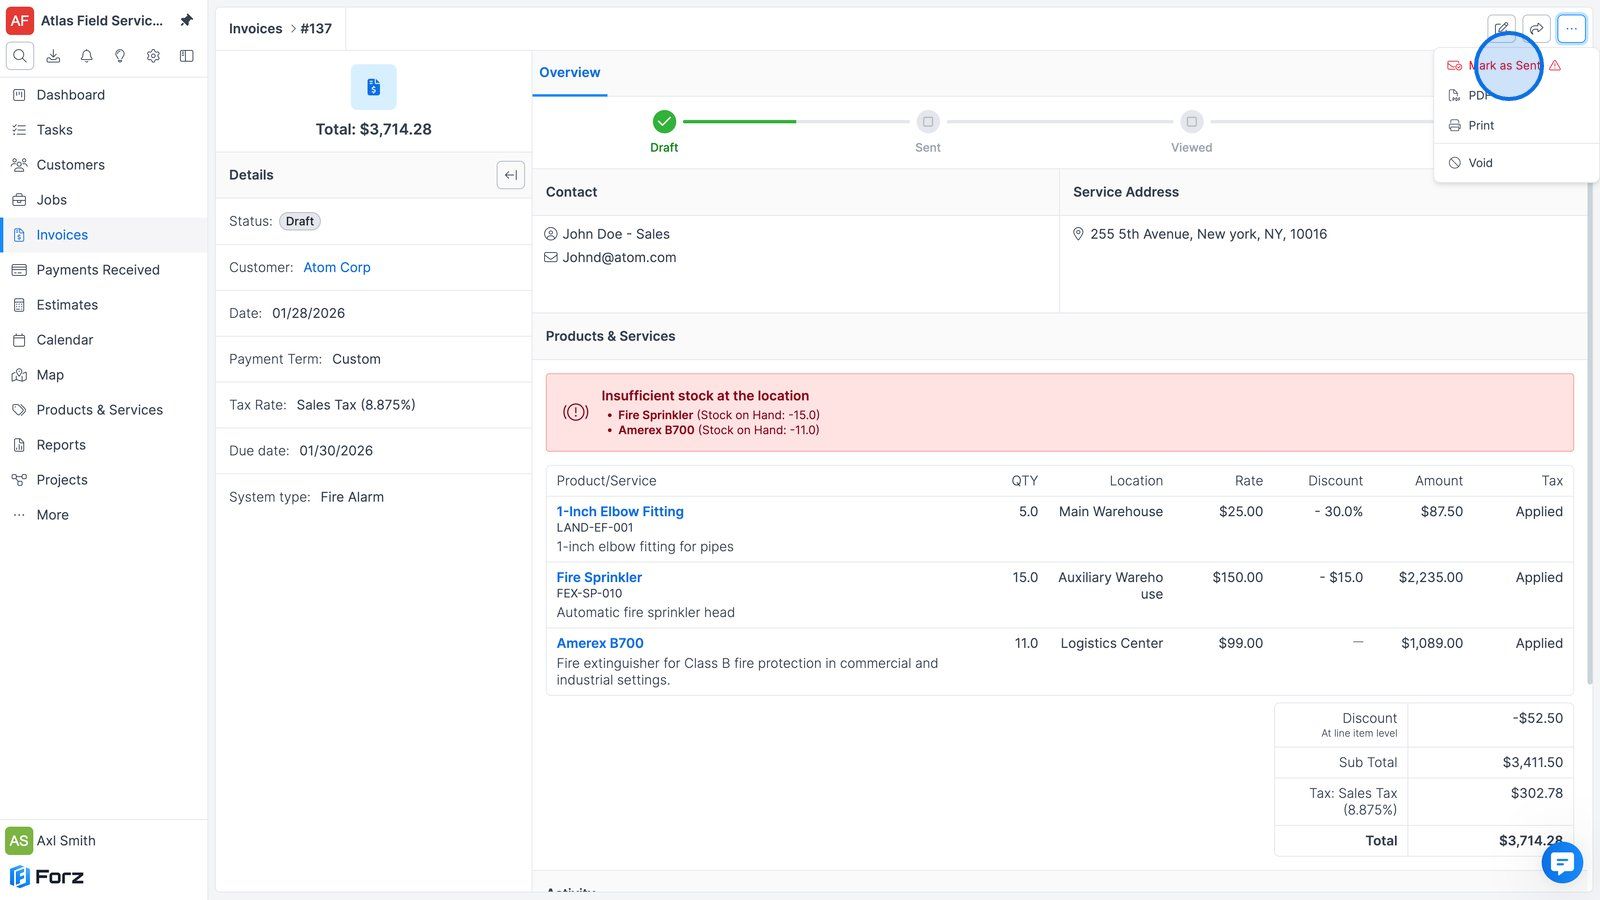1600x900 pixels.
Task: Open Map in the sidebar
Action: [x=104, y=375]
